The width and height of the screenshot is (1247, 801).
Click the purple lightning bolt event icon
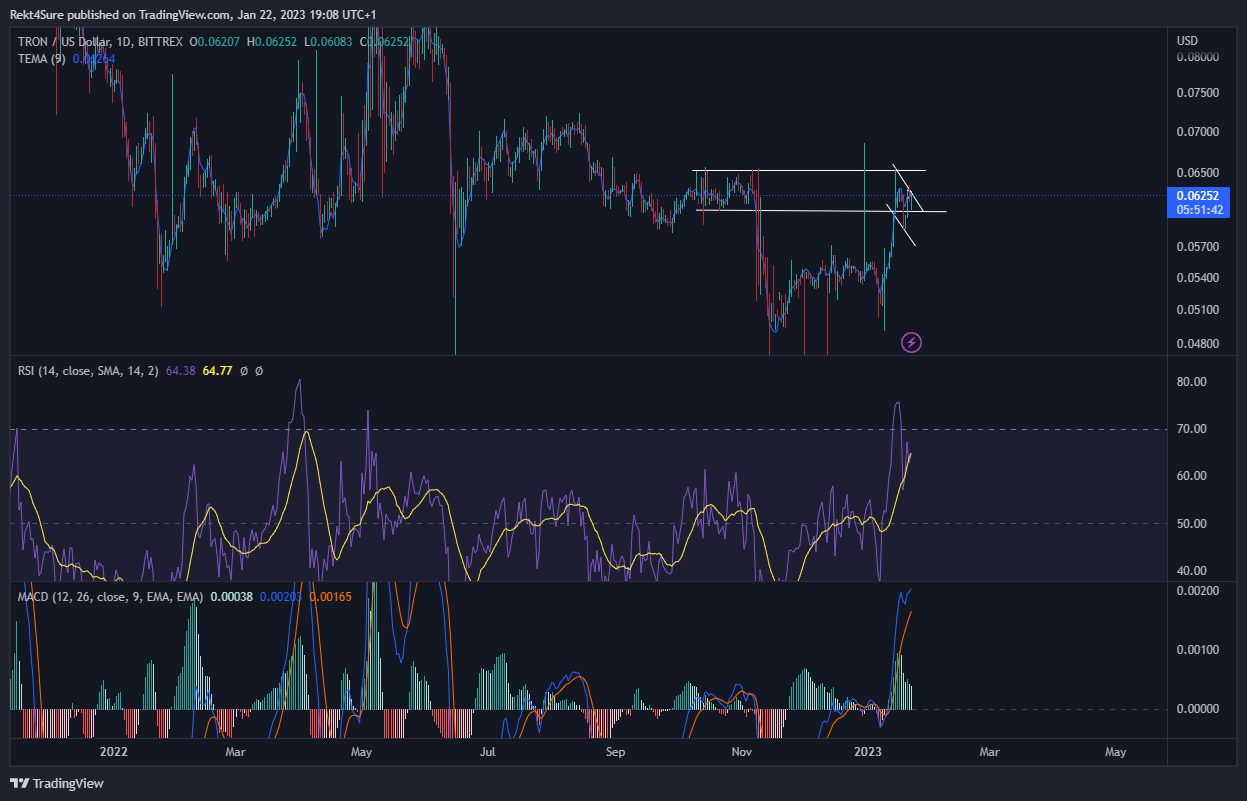point(912,343)
